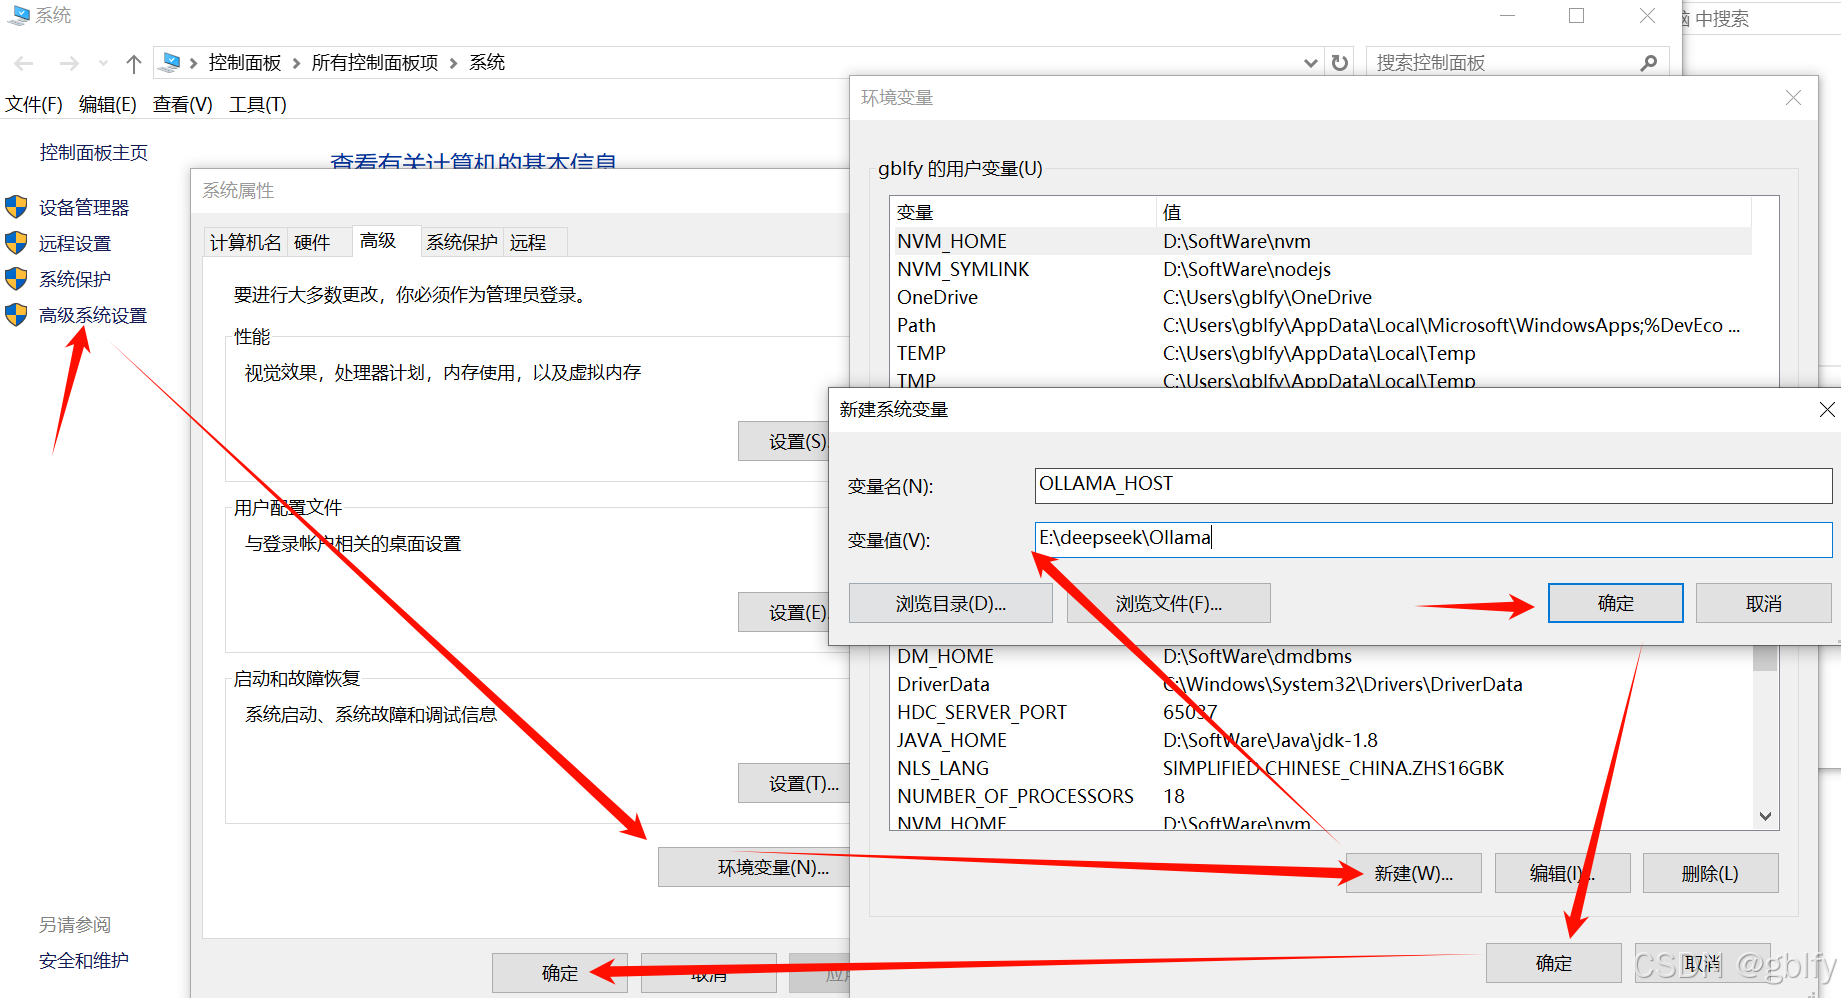Click the shield icon next to 系统保护
The image size is (1841, 998).
coord(16,279)
